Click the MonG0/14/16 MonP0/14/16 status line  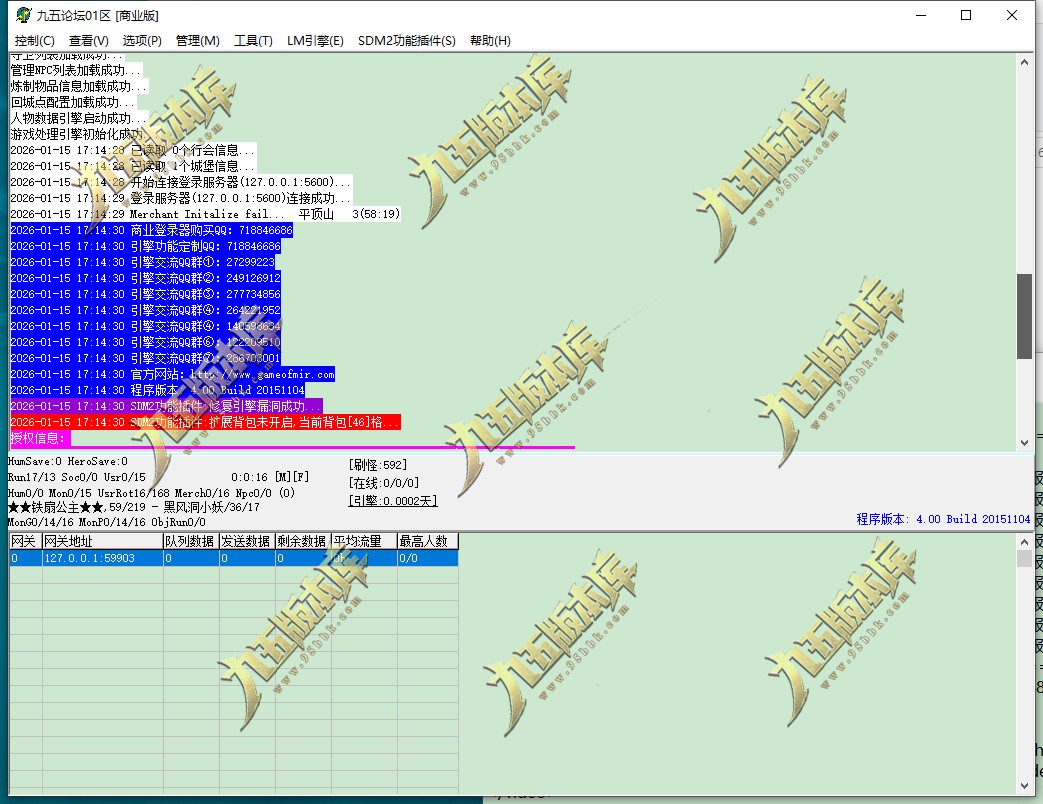[x=106, y=522]
